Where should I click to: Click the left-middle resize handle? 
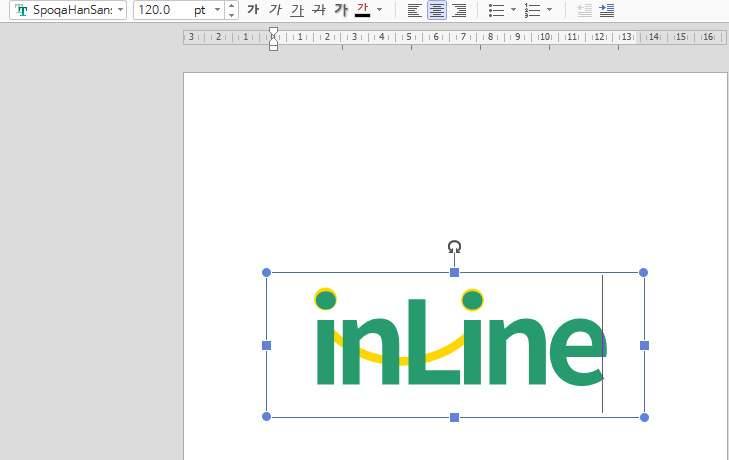click(266, 345)
